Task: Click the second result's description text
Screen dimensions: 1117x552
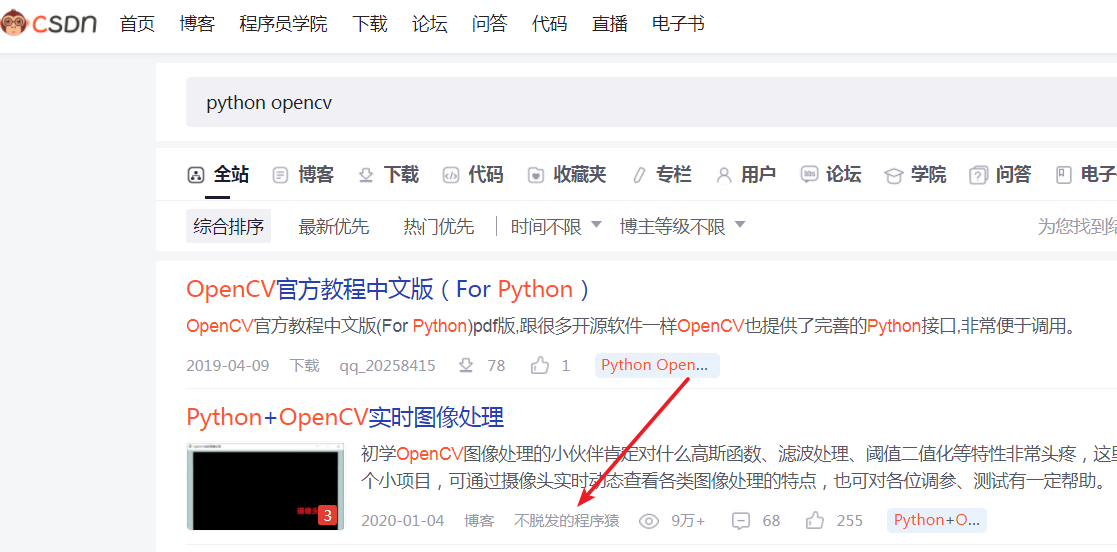Action: pyautogui.click(x=739, y=467)
